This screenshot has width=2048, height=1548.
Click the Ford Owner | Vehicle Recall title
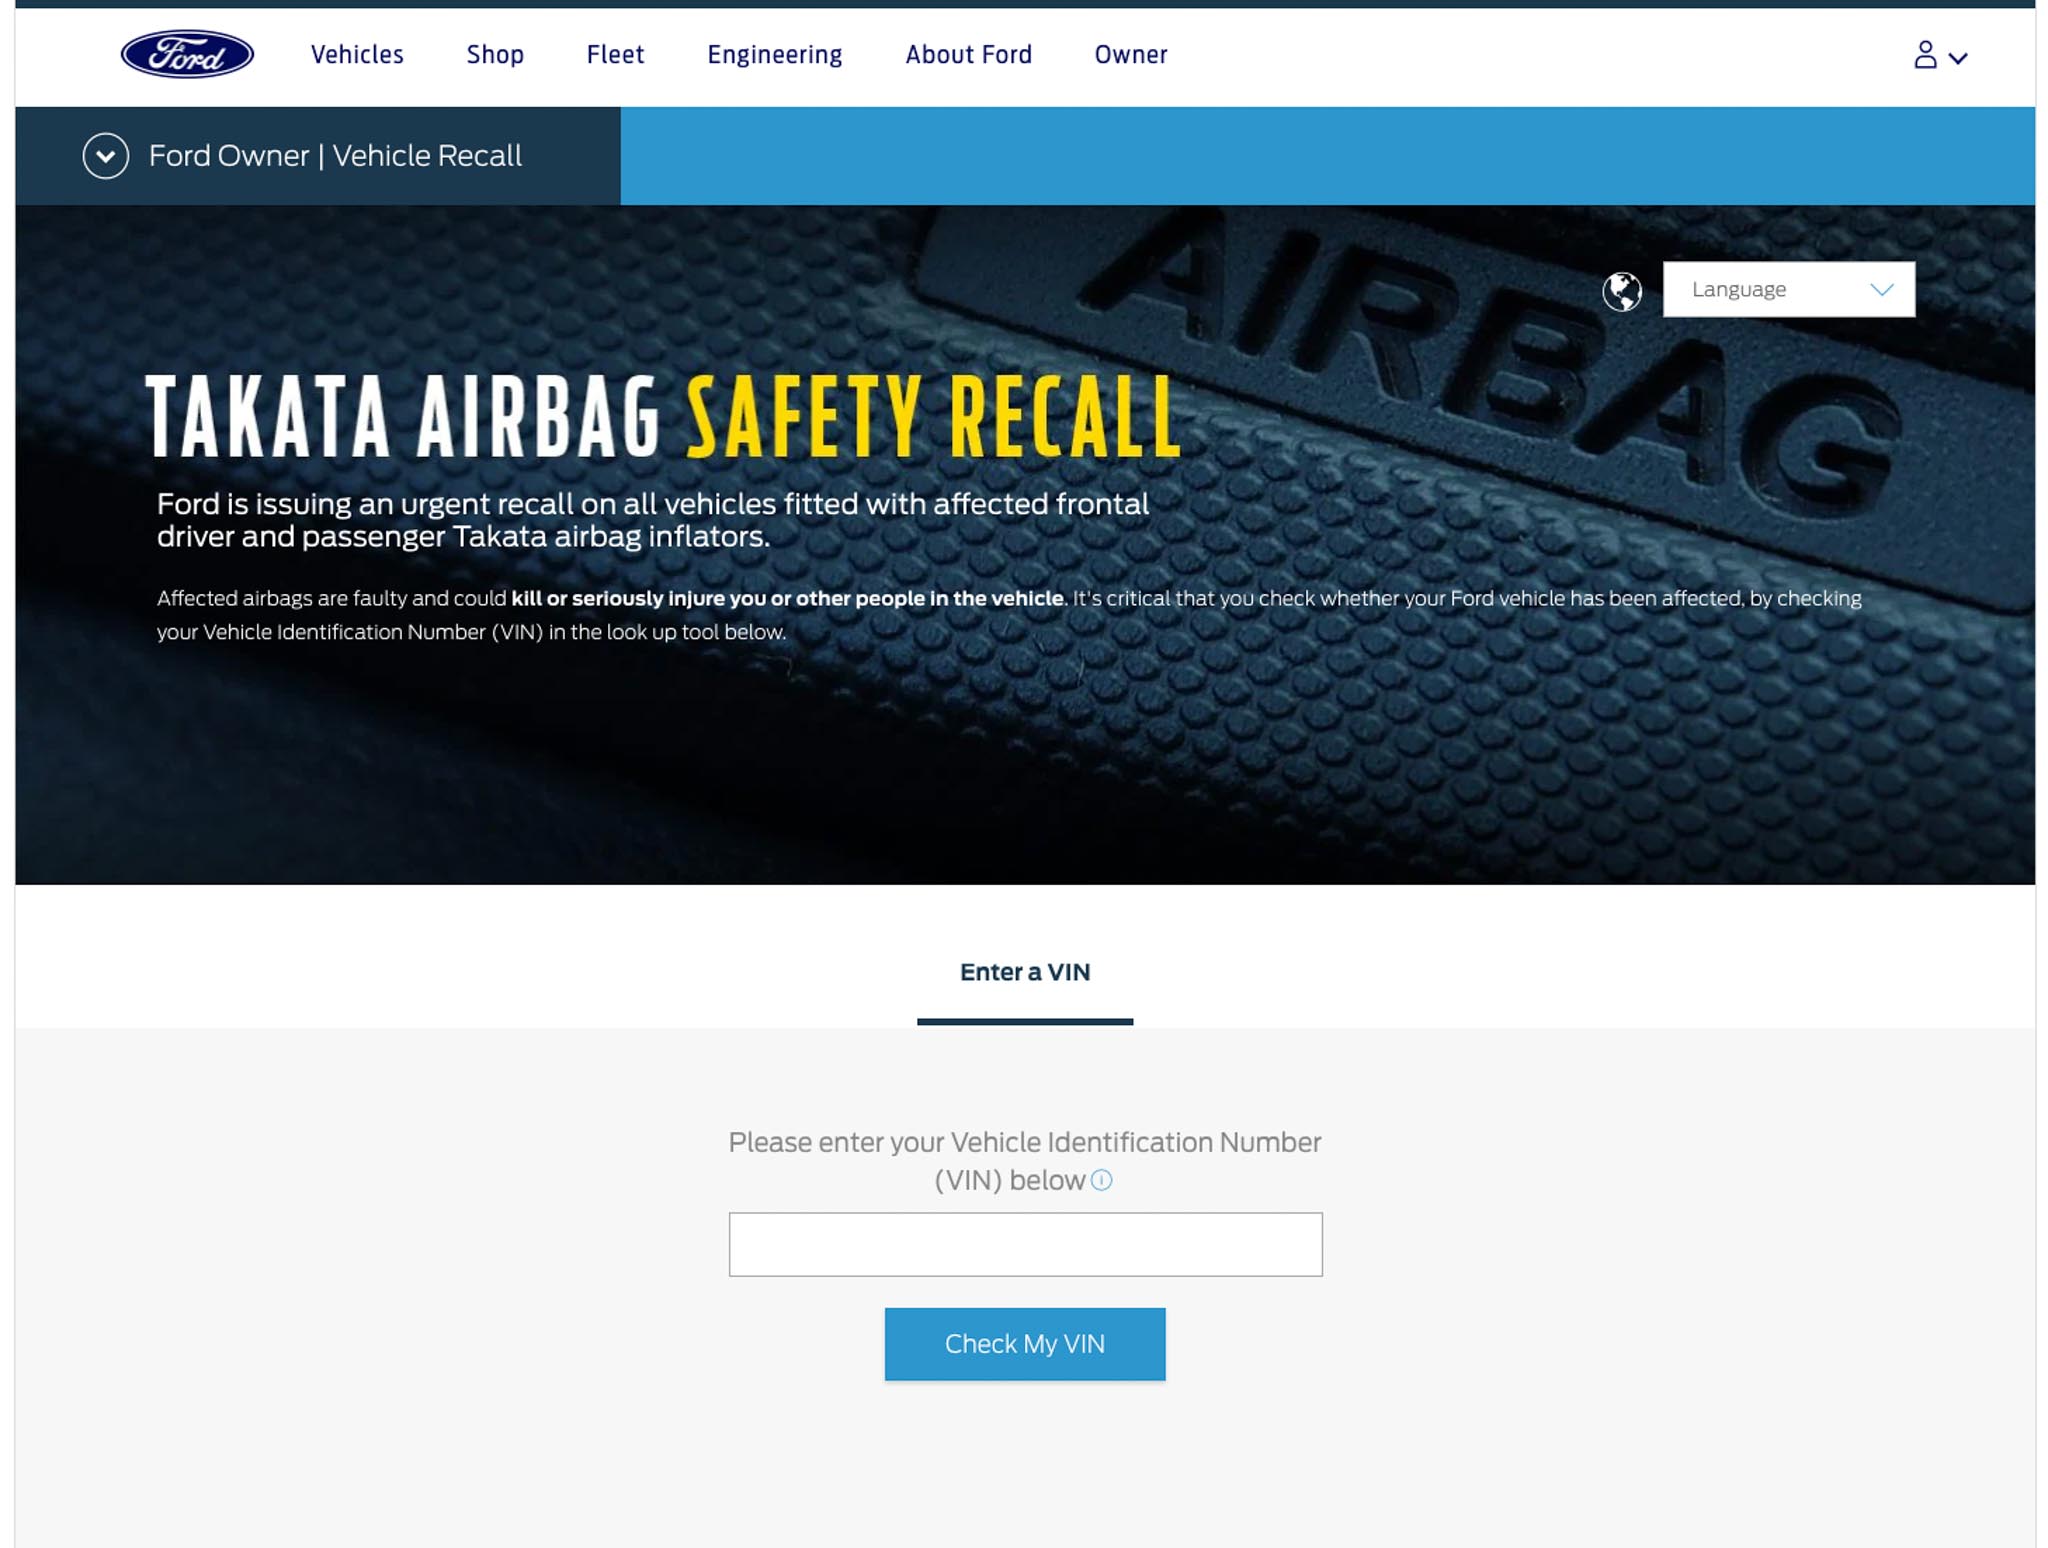(335, 156)
